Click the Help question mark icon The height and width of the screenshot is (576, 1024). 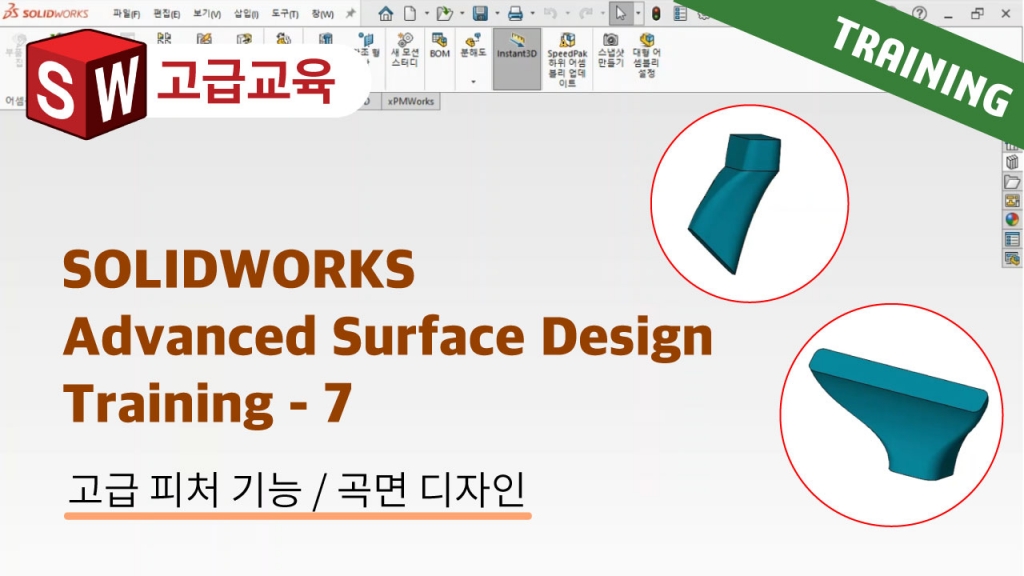pos(920,13)
